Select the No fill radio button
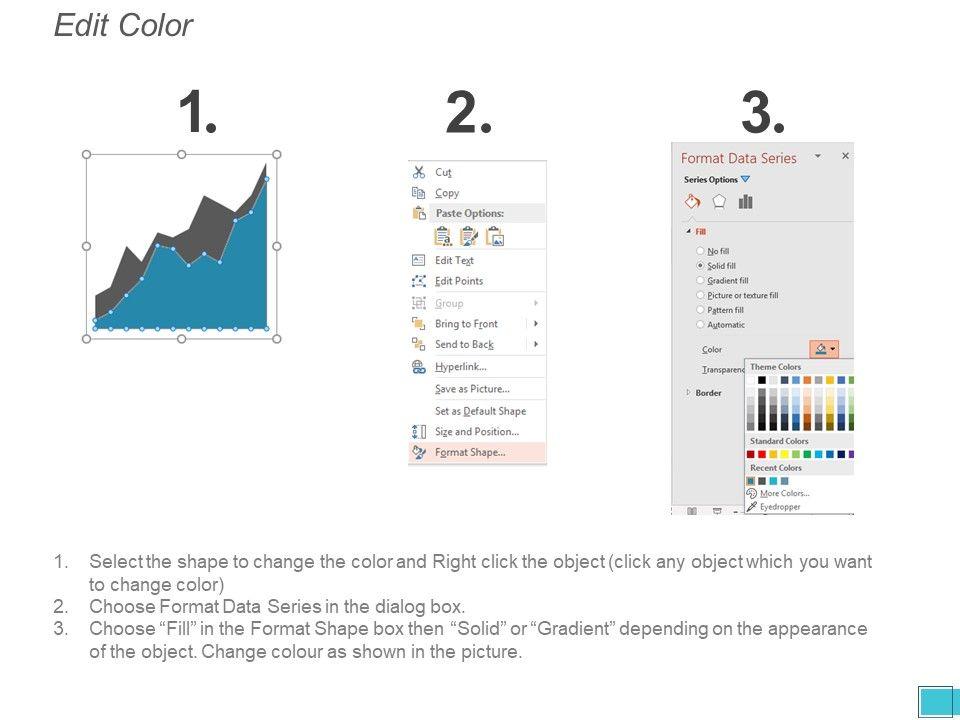Screen dimensions: 960x720 tap(700, 251)
